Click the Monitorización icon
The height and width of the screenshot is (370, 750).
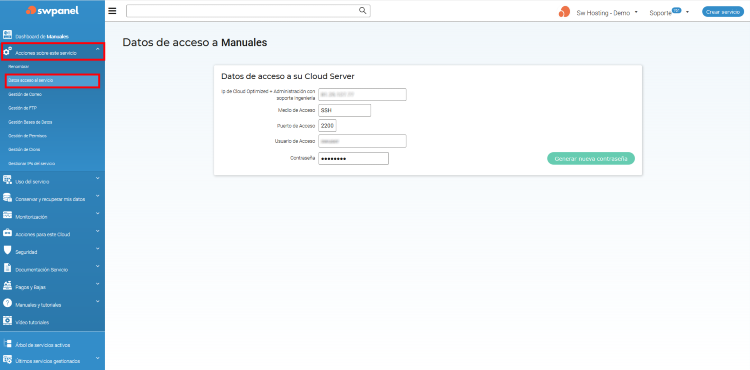pos(7,215)
